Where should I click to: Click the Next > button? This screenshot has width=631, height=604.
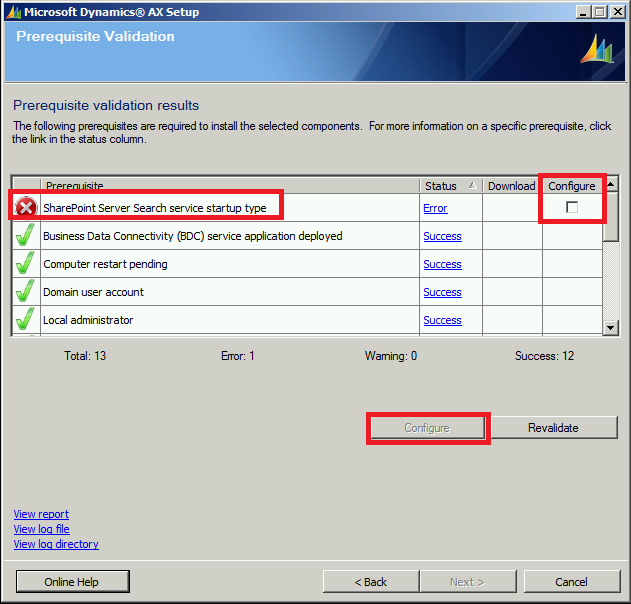click(468, 581)
